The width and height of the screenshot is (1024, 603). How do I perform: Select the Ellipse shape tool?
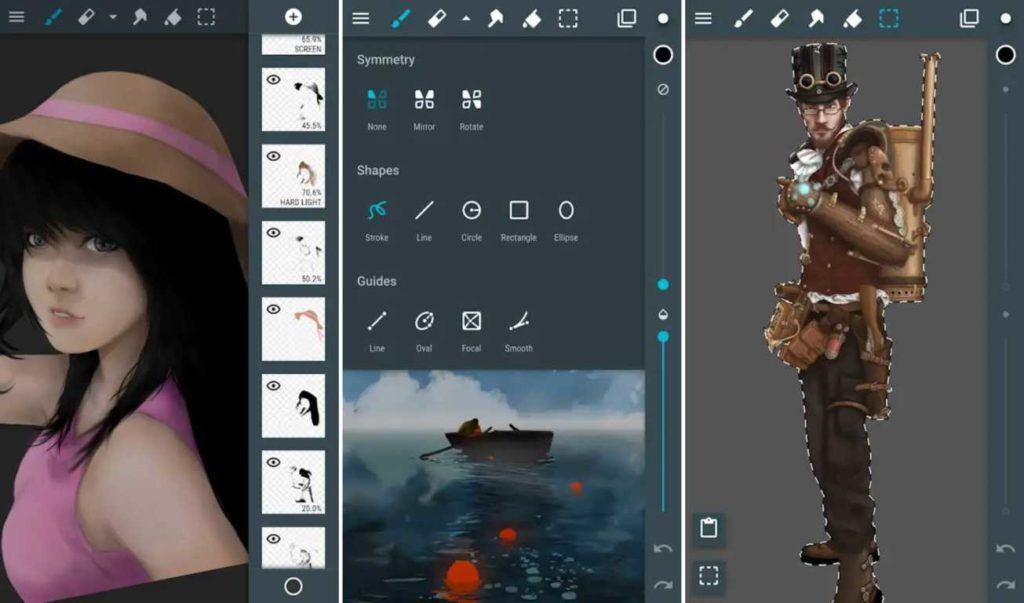pyautogui.click(x=566, y=212)
